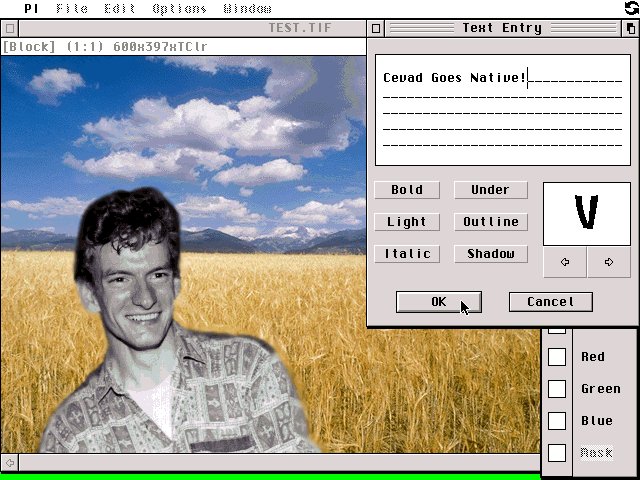Viewport: 640px width, 480px height.
Task: Select next font with the right arrow
Action: tap(609, 262)
